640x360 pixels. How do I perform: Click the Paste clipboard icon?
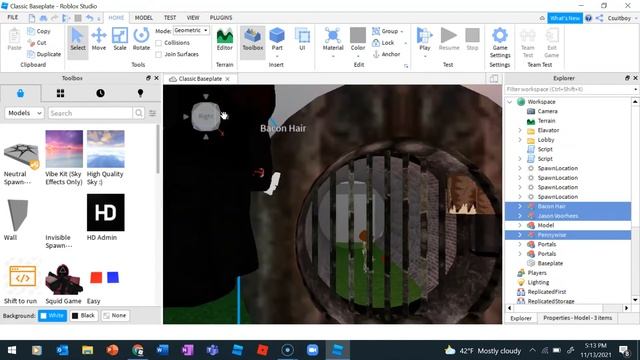point(14,40)
